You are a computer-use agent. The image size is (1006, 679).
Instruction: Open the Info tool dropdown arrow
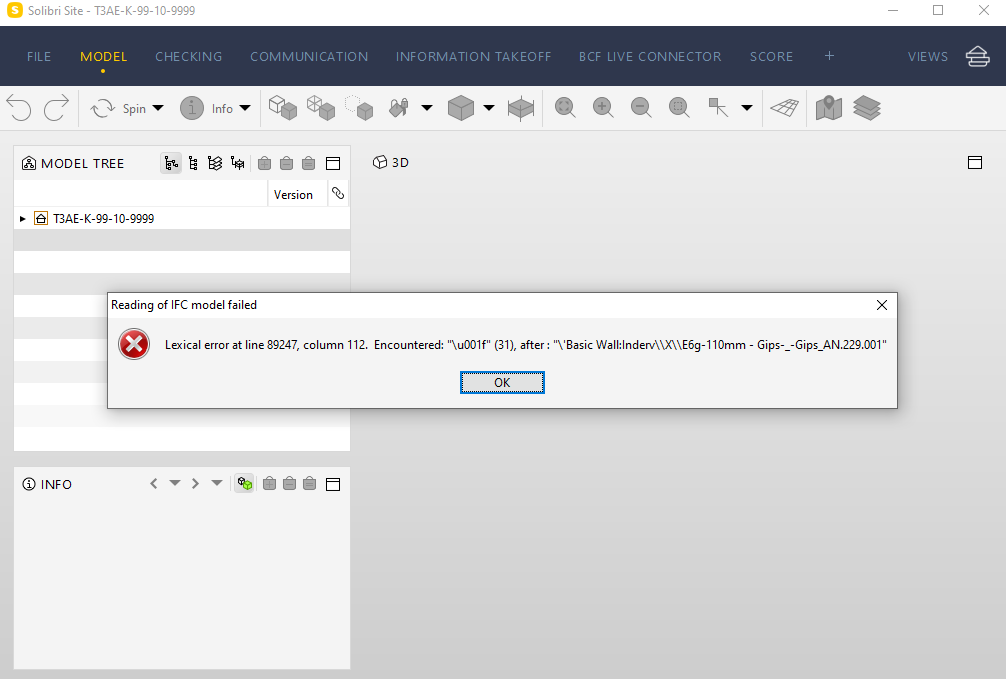[245, 108]
